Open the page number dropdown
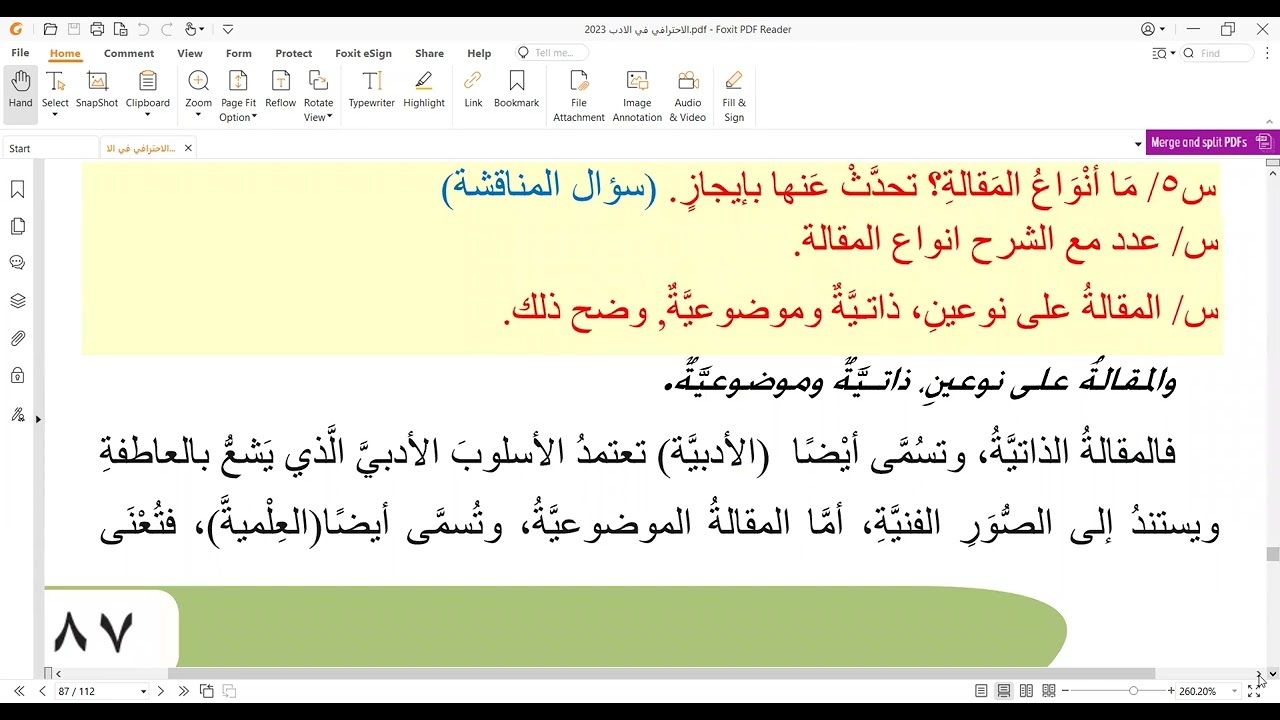 (x=143, y=691)
